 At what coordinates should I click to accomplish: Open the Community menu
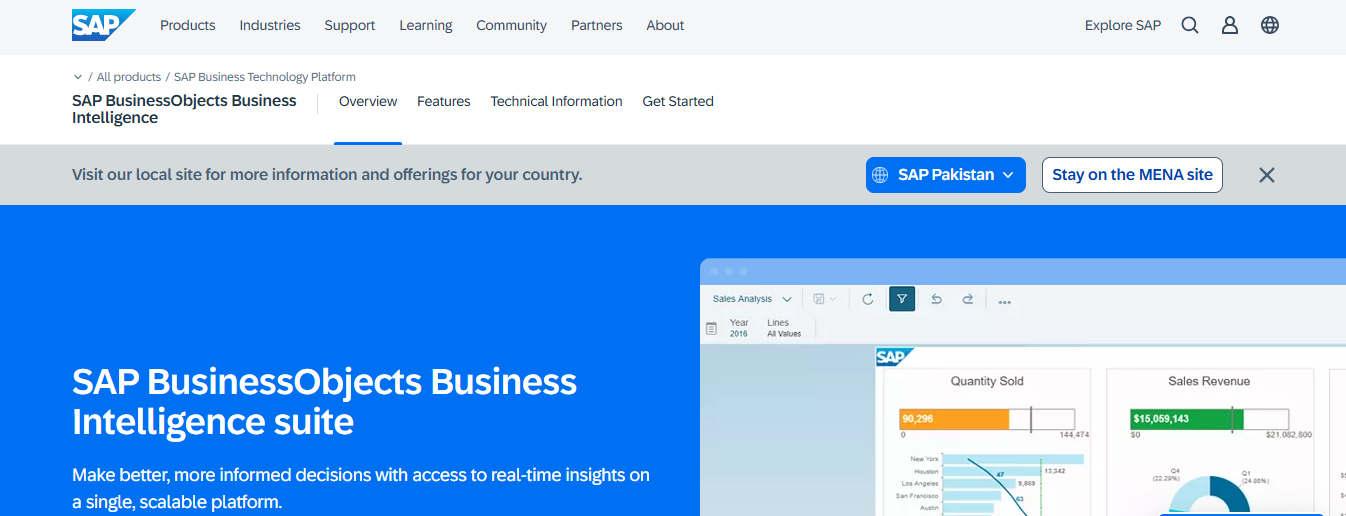point(511,25)
